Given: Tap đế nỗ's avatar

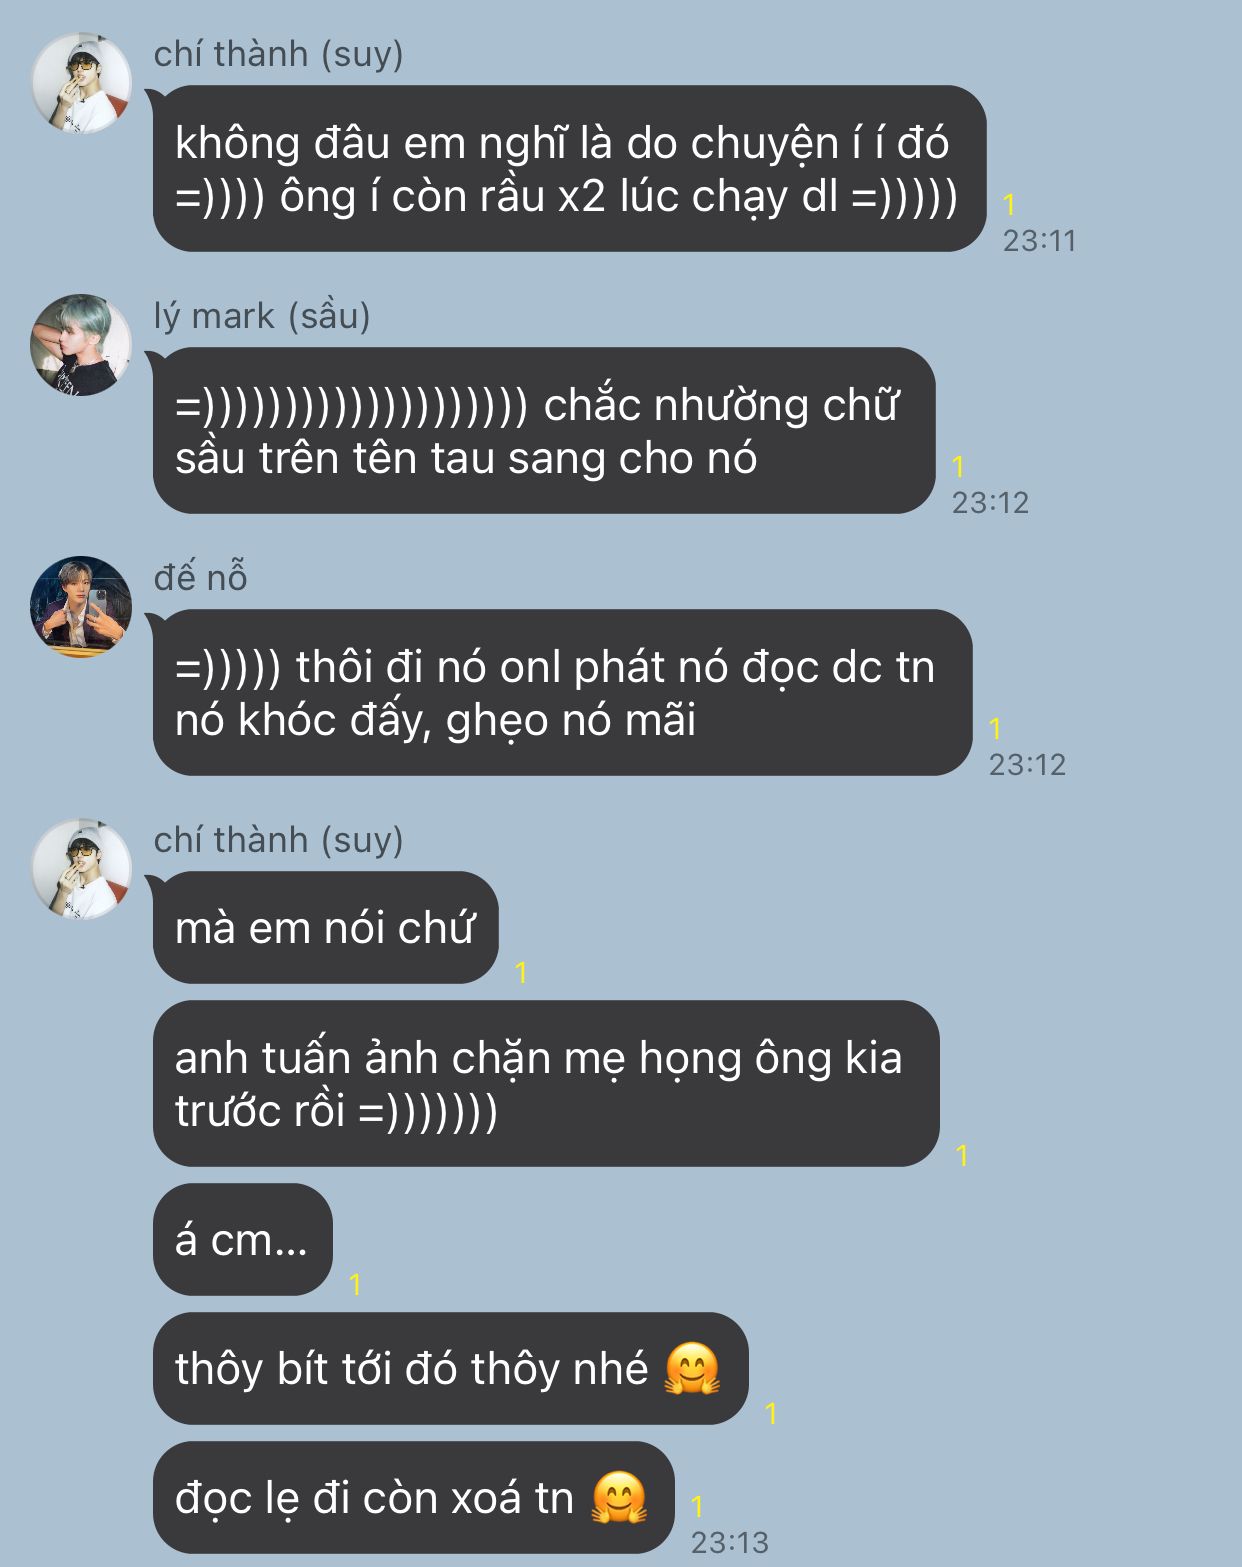Looking at the screenshot, I should tap(81, 607).
